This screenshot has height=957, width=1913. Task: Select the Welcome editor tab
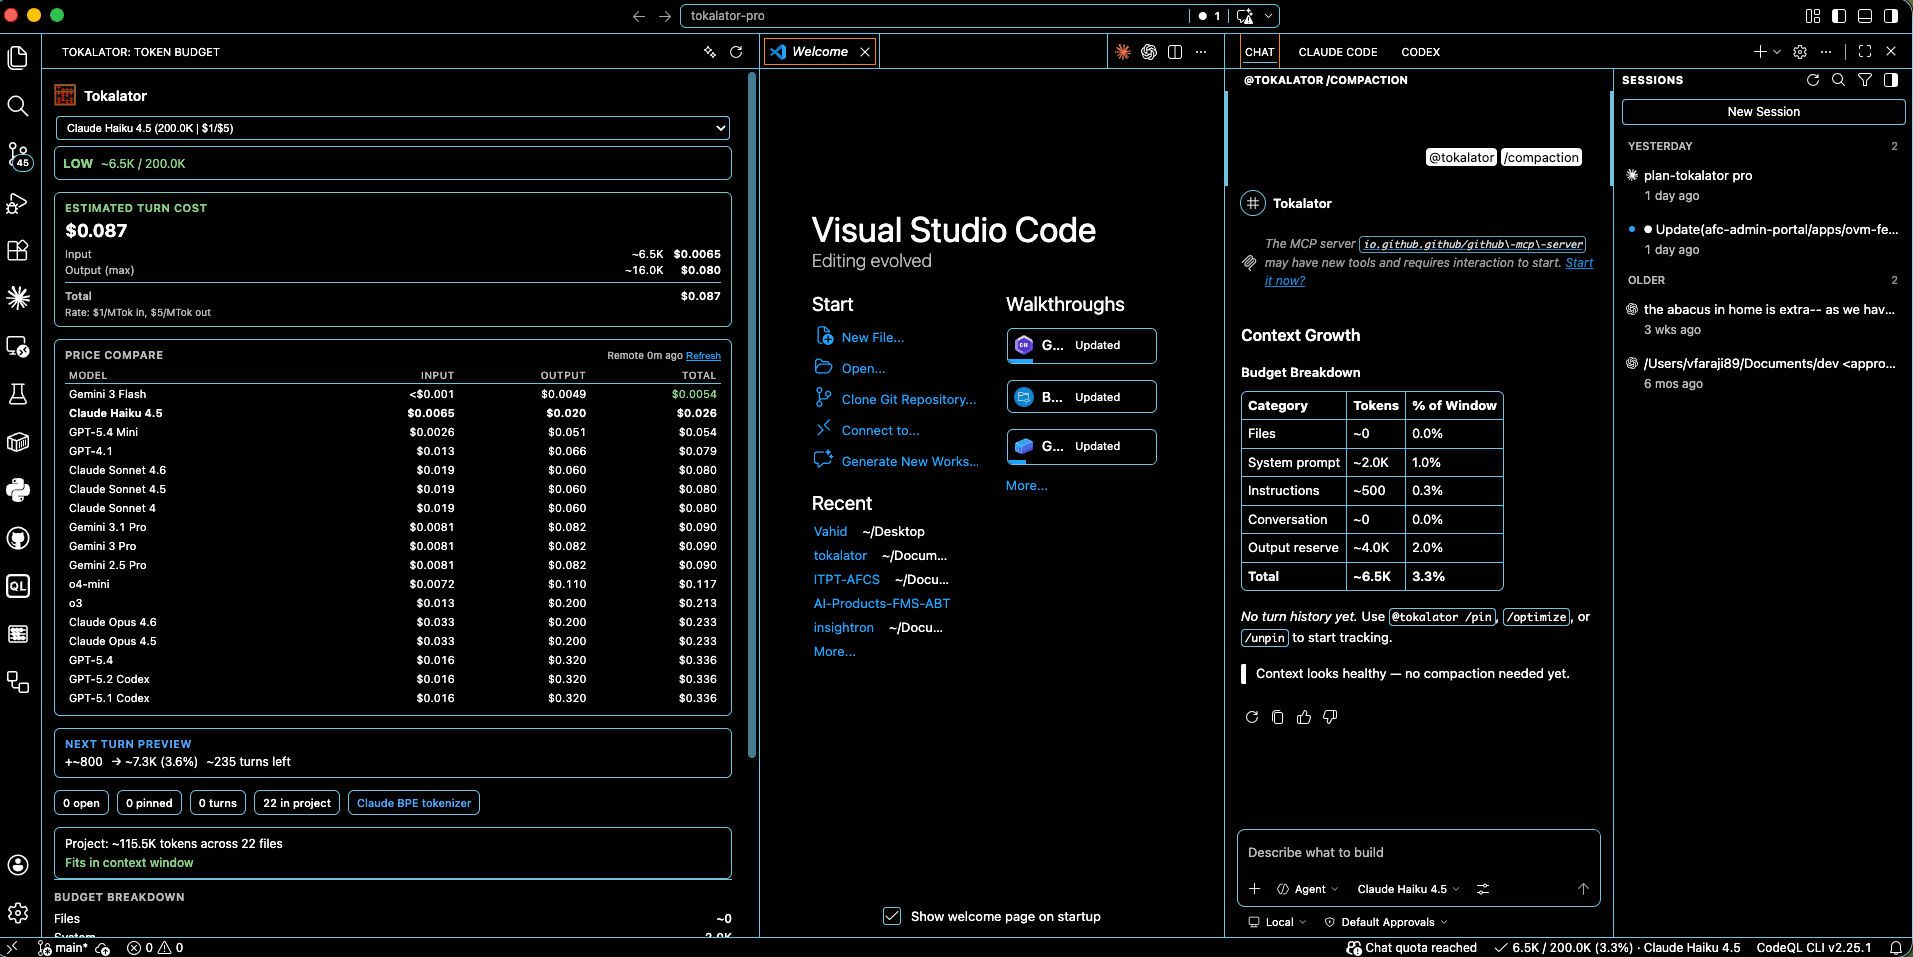(820, 52)
